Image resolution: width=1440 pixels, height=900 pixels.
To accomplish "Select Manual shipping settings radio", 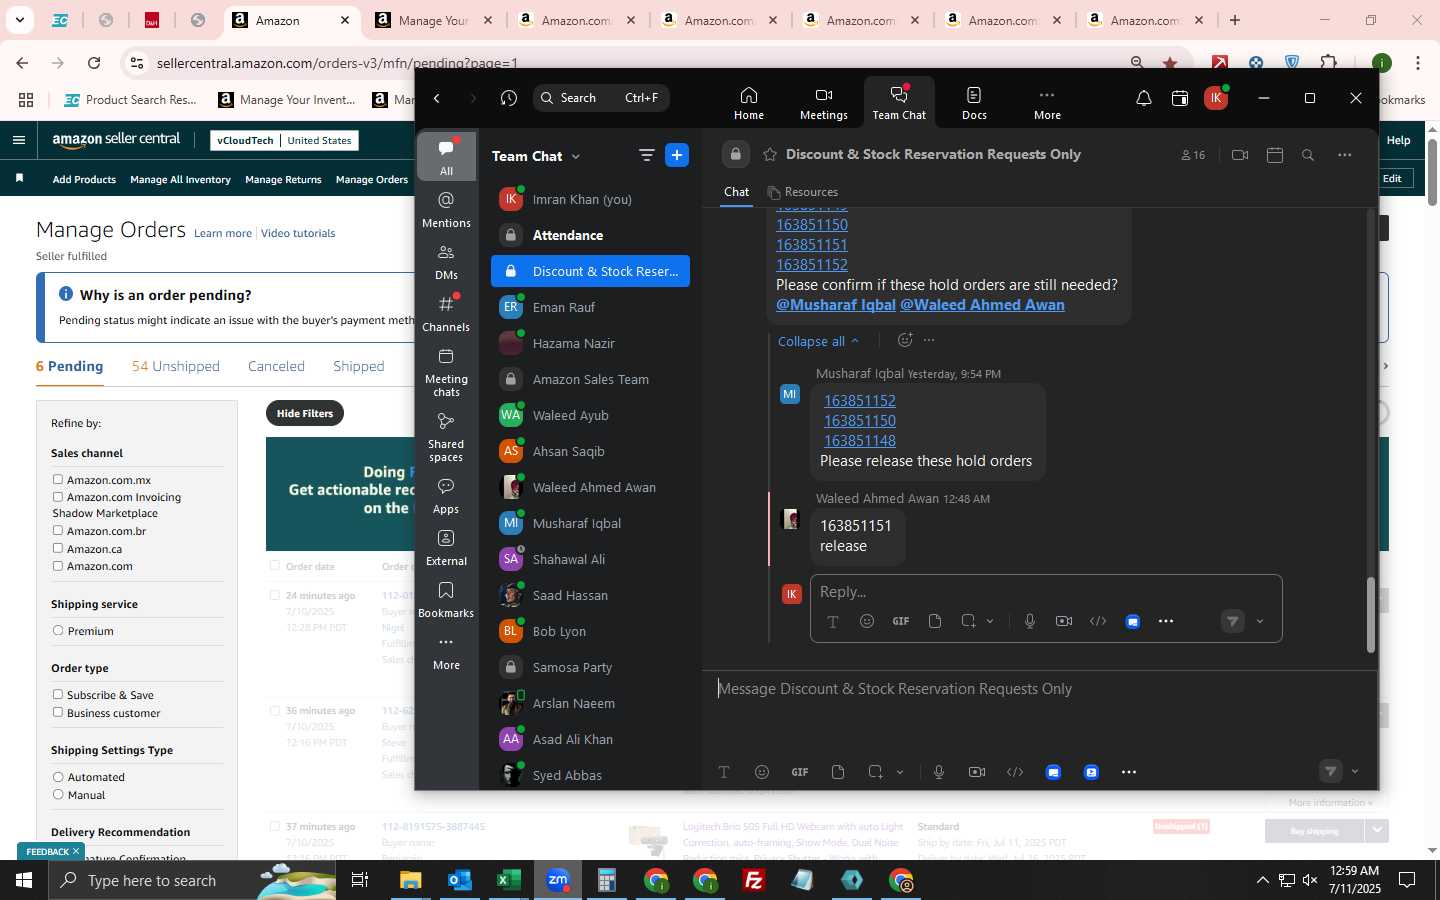I will pos(58,795).
